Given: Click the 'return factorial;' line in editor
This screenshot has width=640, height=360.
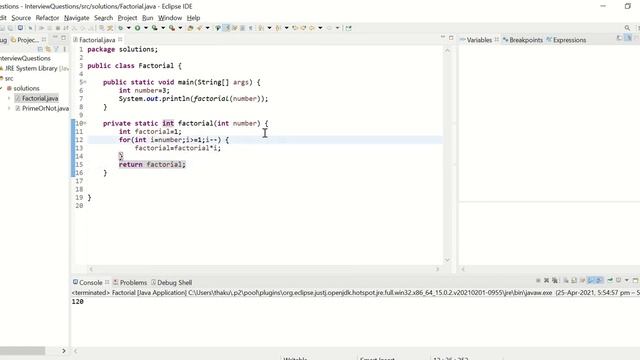Looking at the screenshot, I should click(152, 164).
